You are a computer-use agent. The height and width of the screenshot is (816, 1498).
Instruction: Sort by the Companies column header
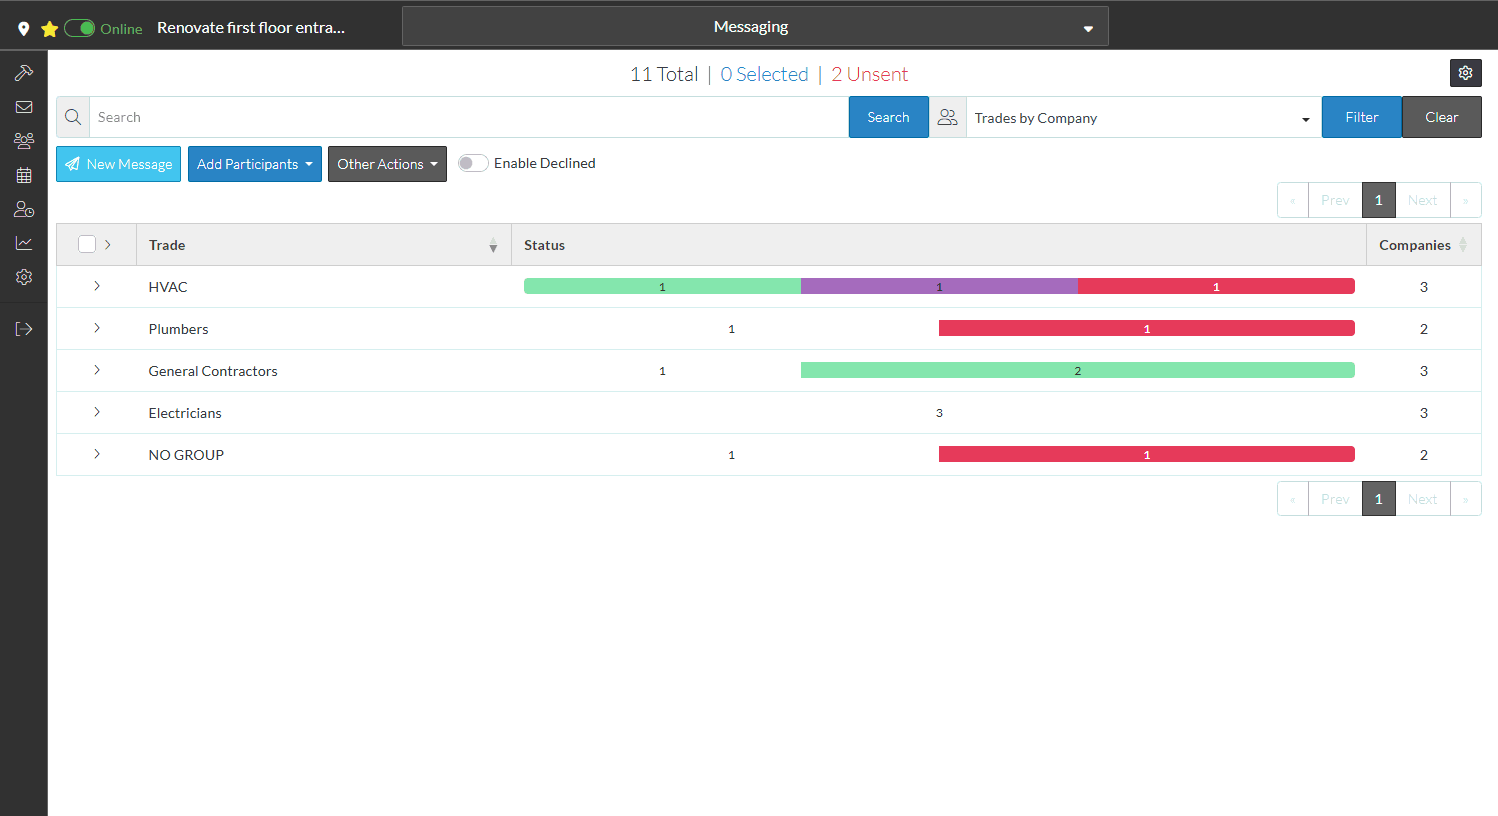point(1423,245)
